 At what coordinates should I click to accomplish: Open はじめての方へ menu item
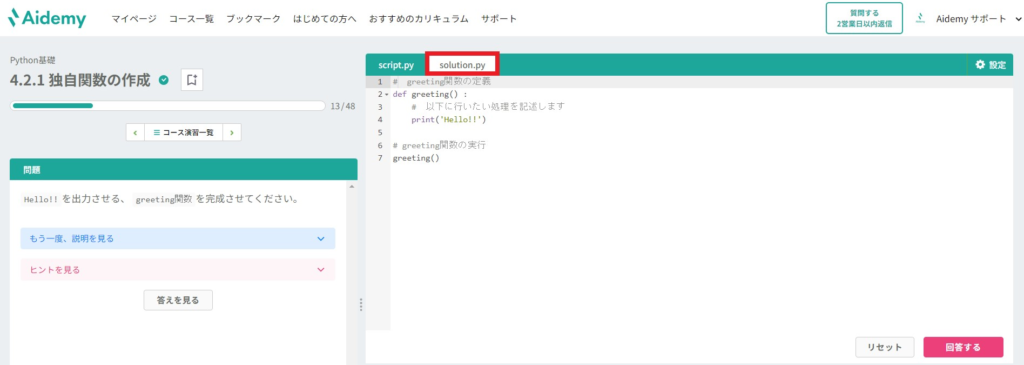(x=325, y=19)
